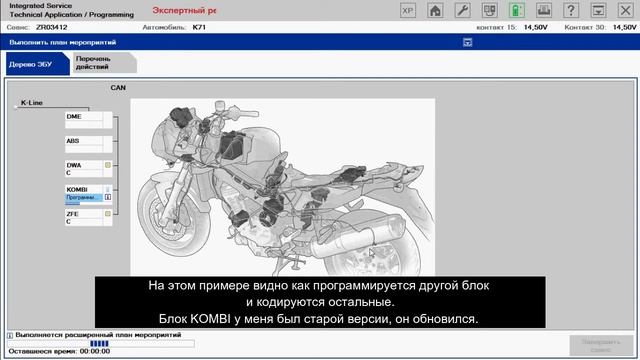Screen dimensions: 640x360
Task: Close the application with the X icon
Action: 625,11
